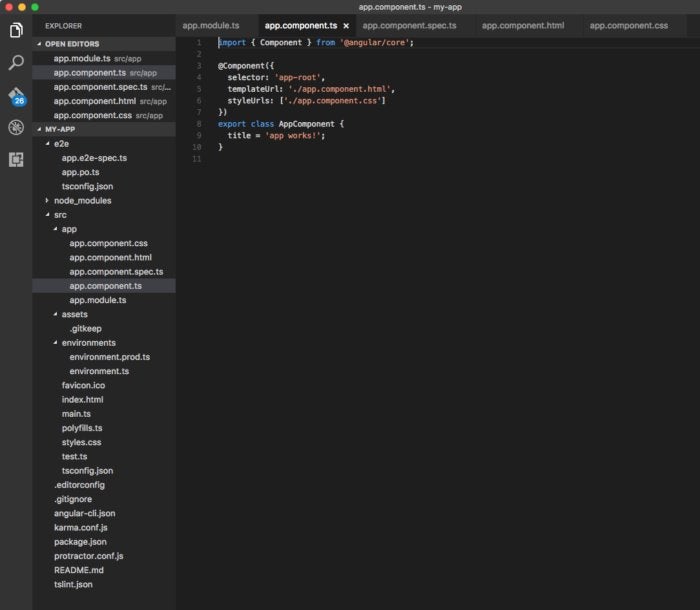Screen dimensions: 700x610
Task: Open index.html file
Action: [104, 400]
